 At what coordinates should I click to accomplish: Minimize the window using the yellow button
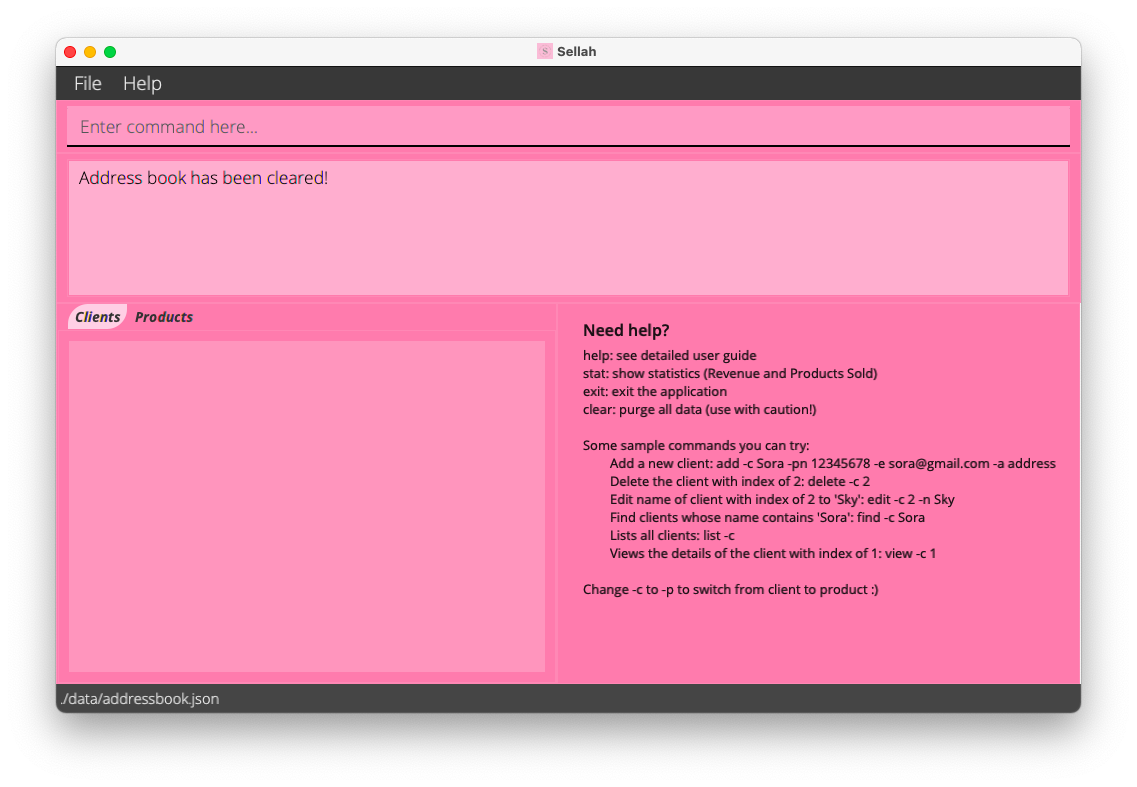[x=90, y=52]
